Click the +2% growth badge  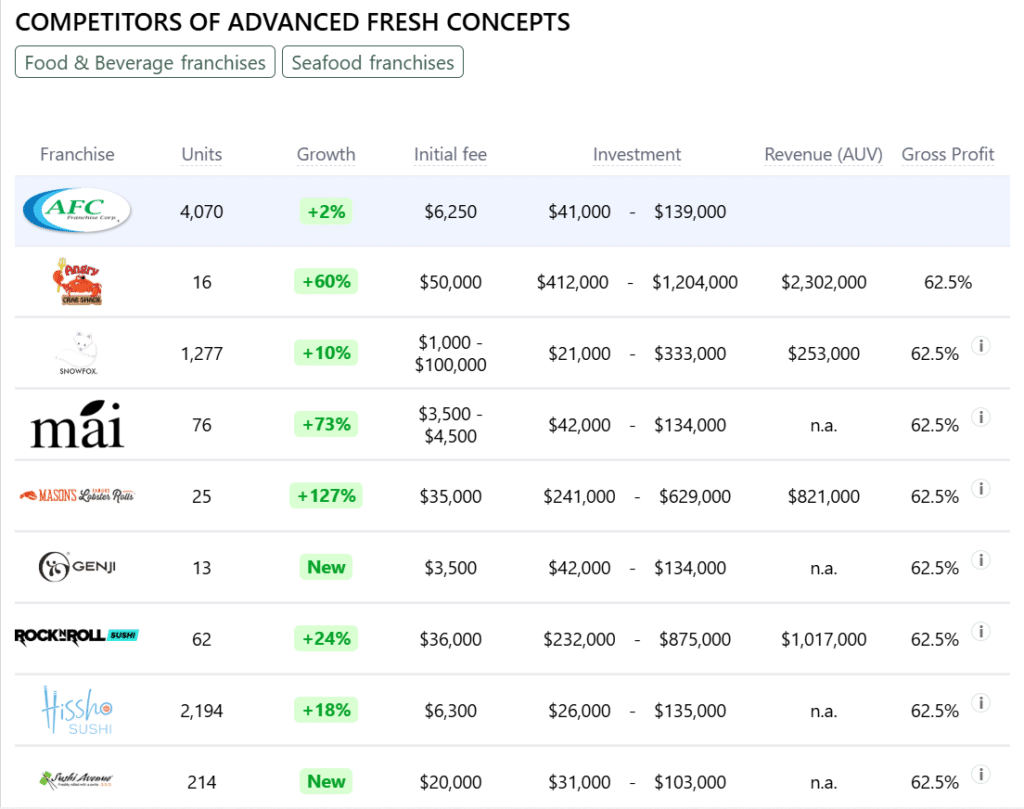point(326,211)
